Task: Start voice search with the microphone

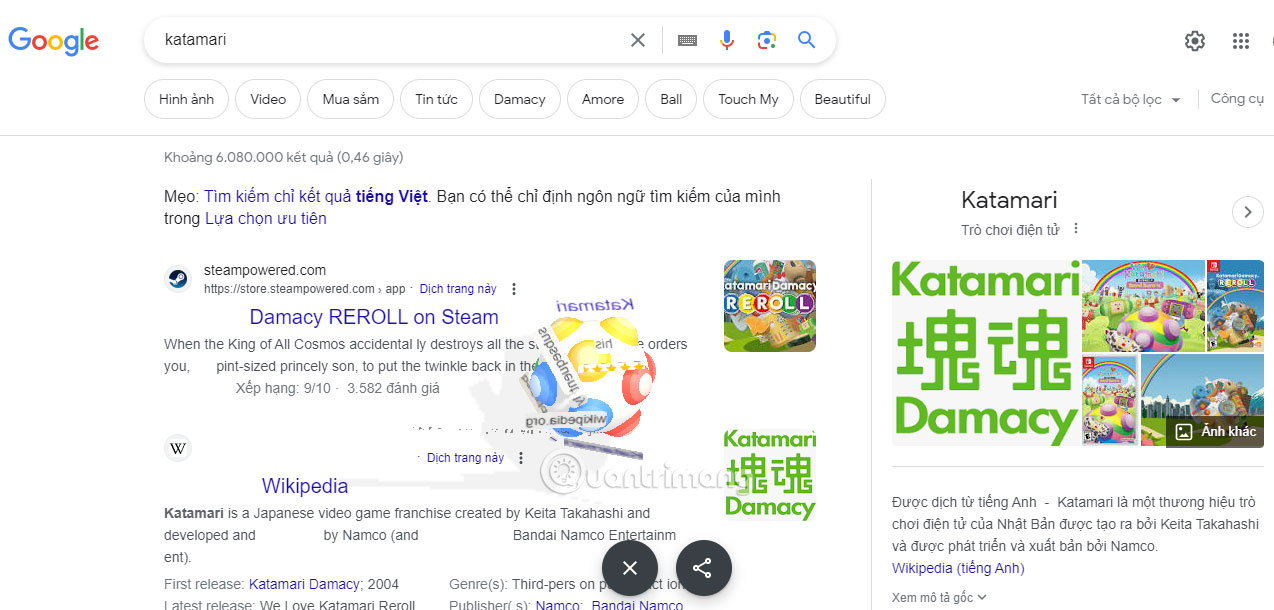Action: point(727,40)
